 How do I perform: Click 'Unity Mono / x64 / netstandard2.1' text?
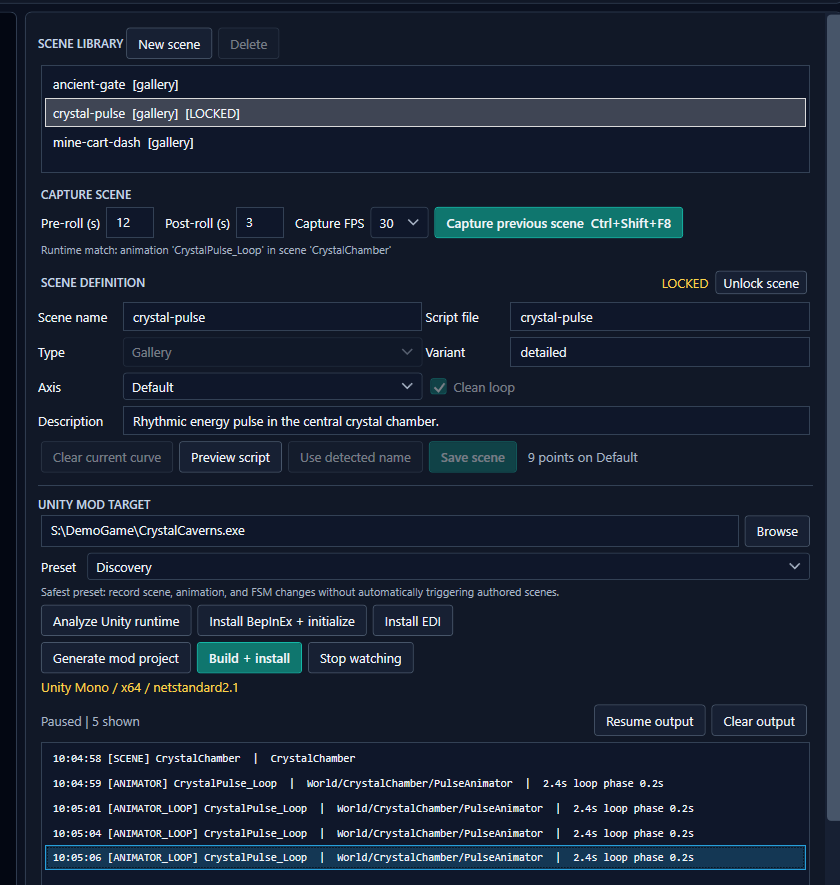pos(139,687)
